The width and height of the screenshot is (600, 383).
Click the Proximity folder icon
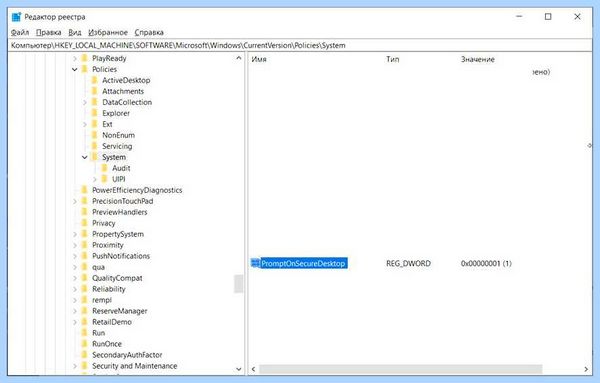85,245
